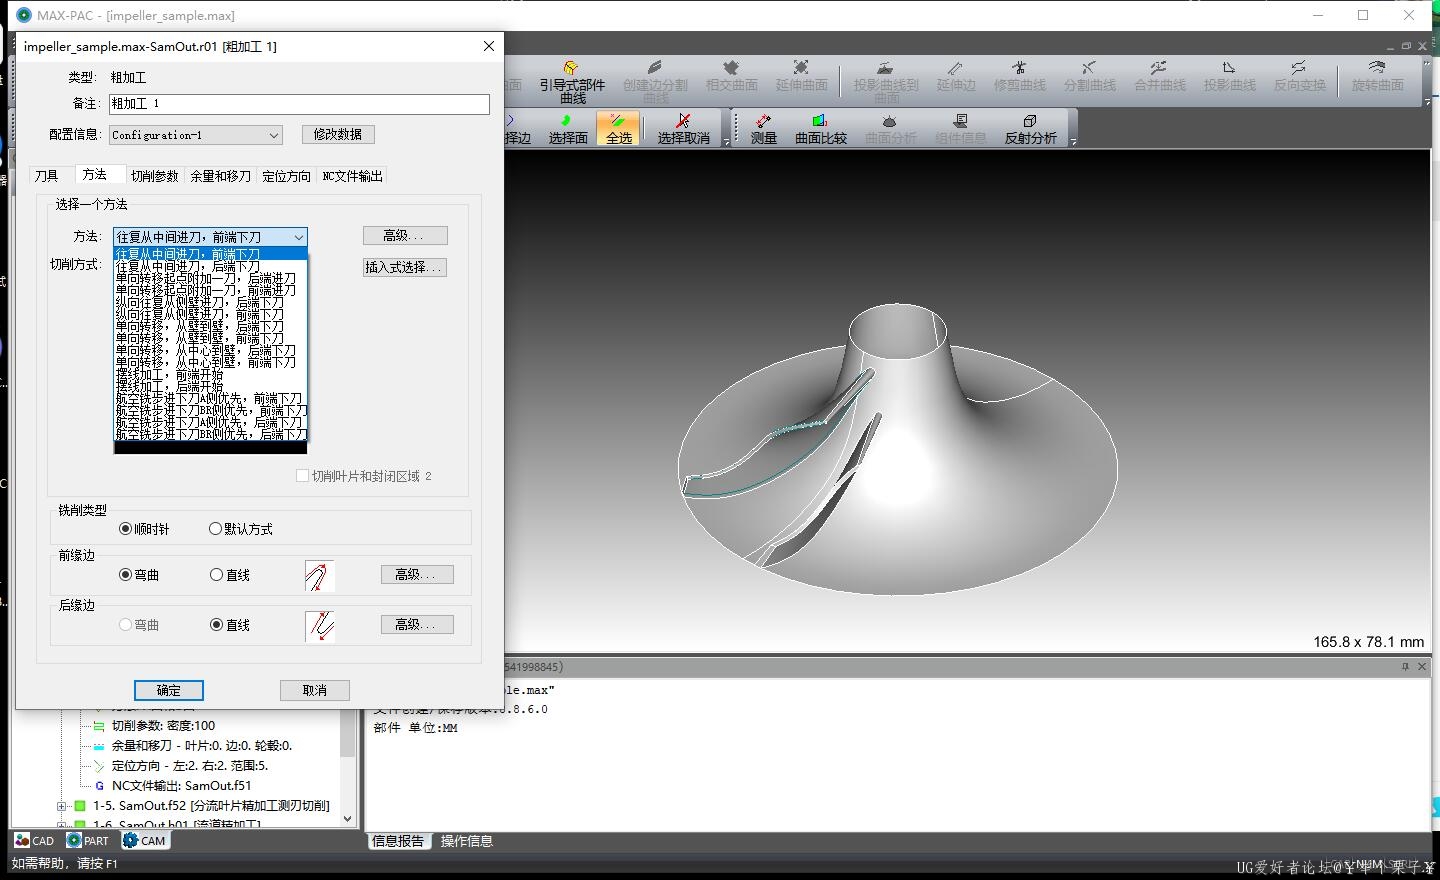Switch to the 操作信息 tab

[467, 841]
